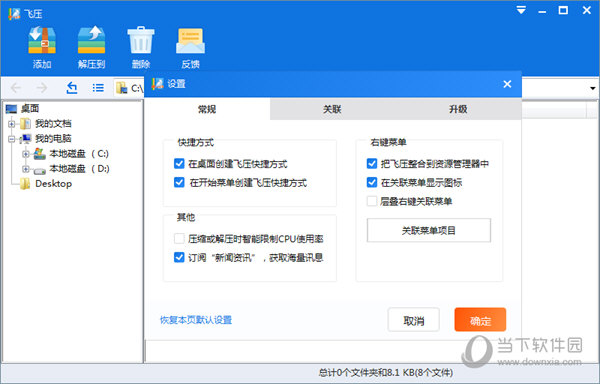600x384 pixels.
Task: Switch to the 关联 tab
Action: click(332, 109)
